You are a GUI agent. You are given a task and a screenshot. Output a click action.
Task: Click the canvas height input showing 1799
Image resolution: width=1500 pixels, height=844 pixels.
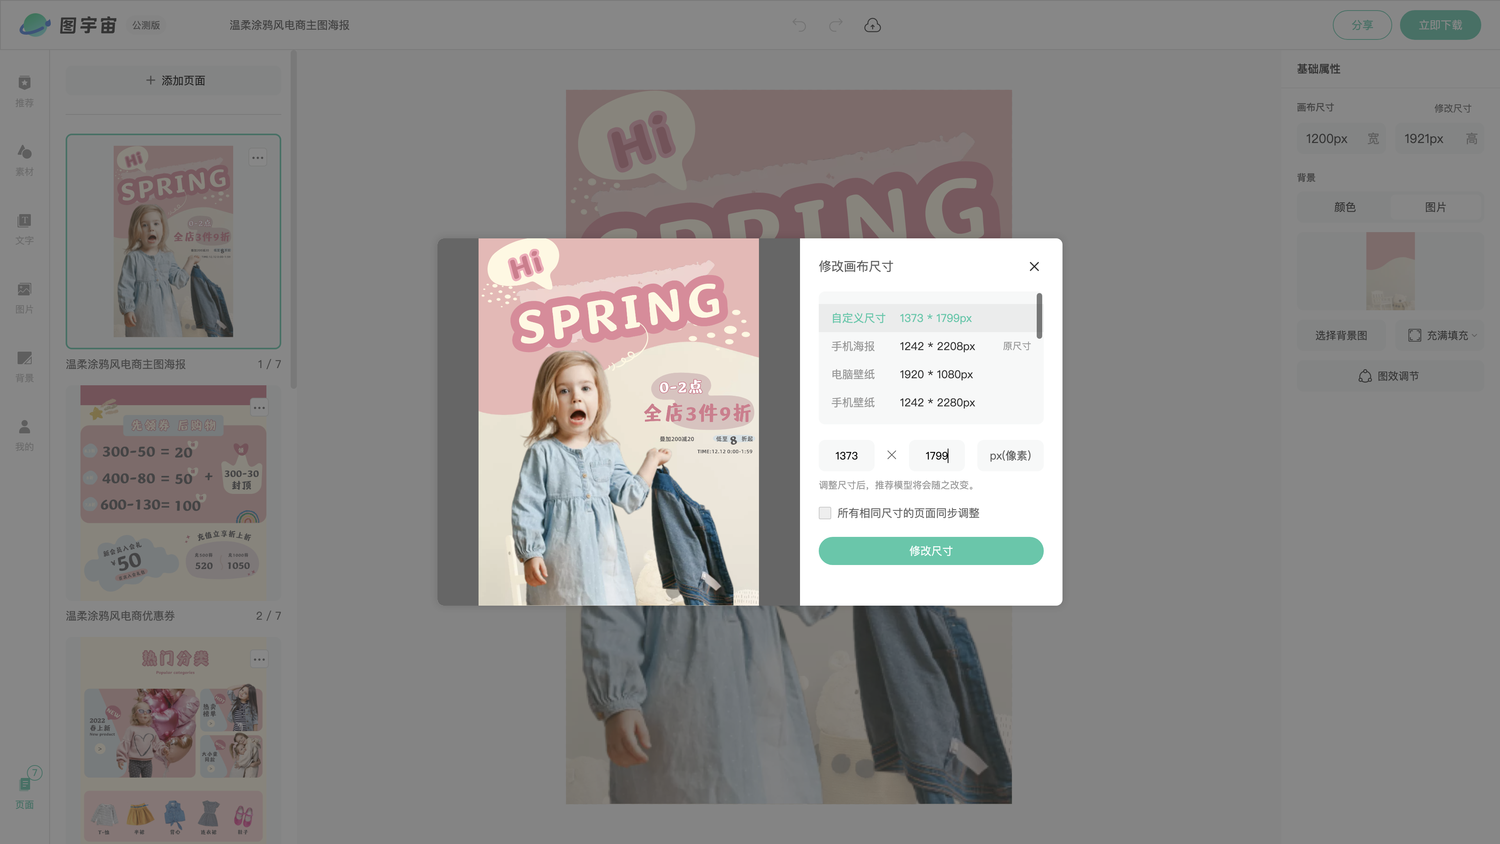click(x=937, y=456)
